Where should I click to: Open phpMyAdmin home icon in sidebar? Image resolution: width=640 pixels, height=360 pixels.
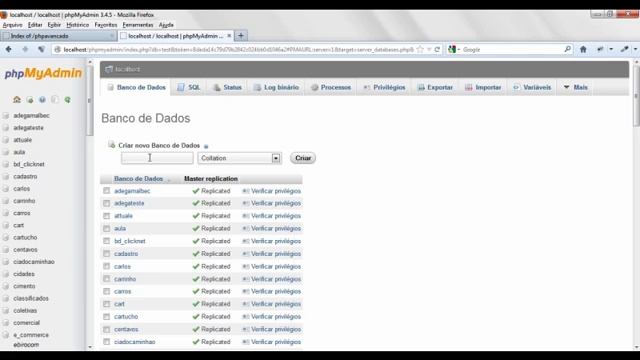tap(17, 99)
